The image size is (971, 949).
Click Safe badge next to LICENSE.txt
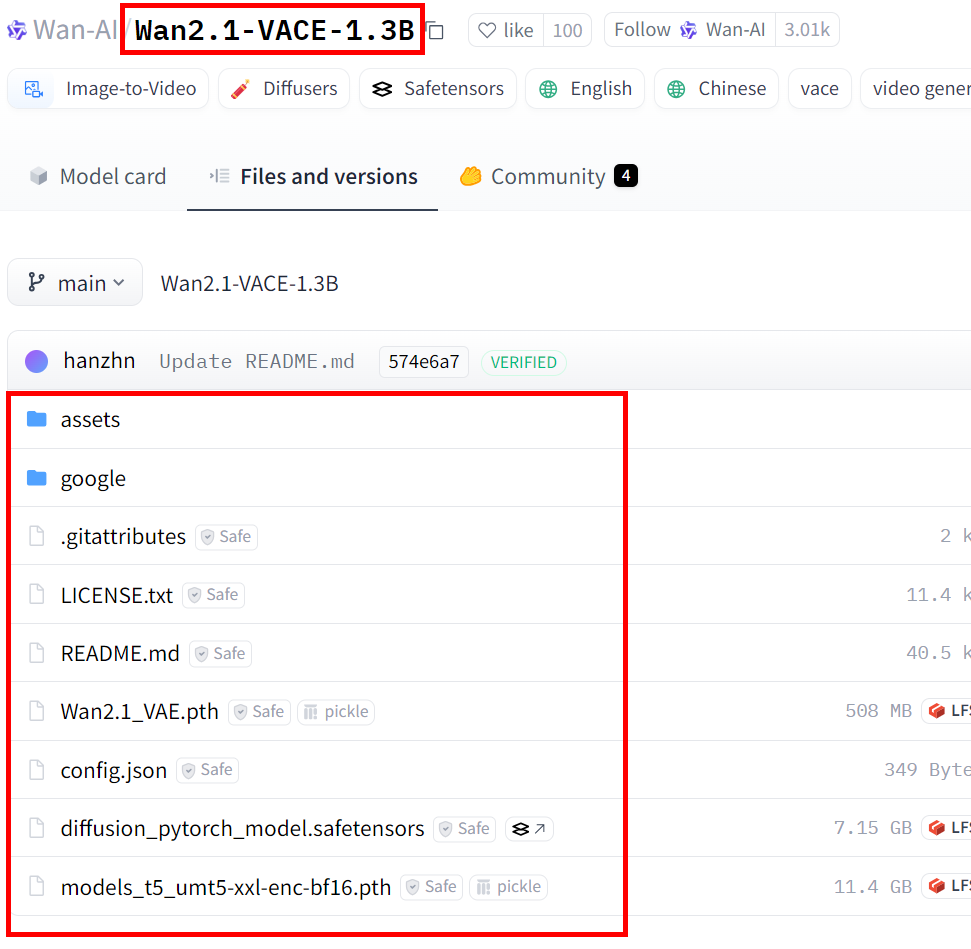pyautogui.click(x=214, y=595)
